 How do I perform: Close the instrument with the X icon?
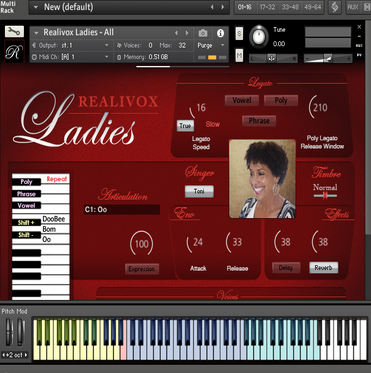[x=359, y=27]
